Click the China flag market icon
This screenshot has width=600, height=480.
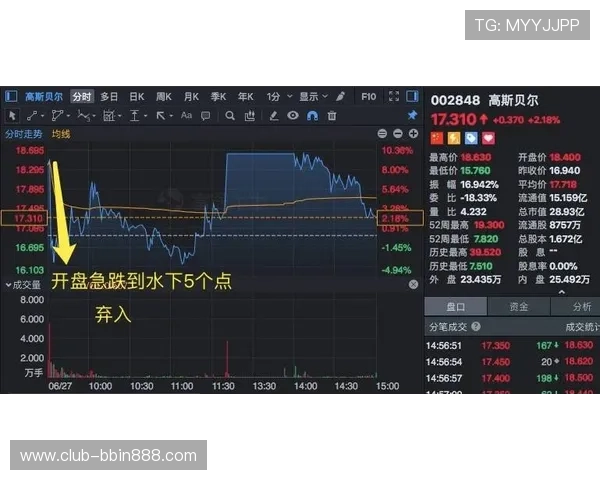437,138
